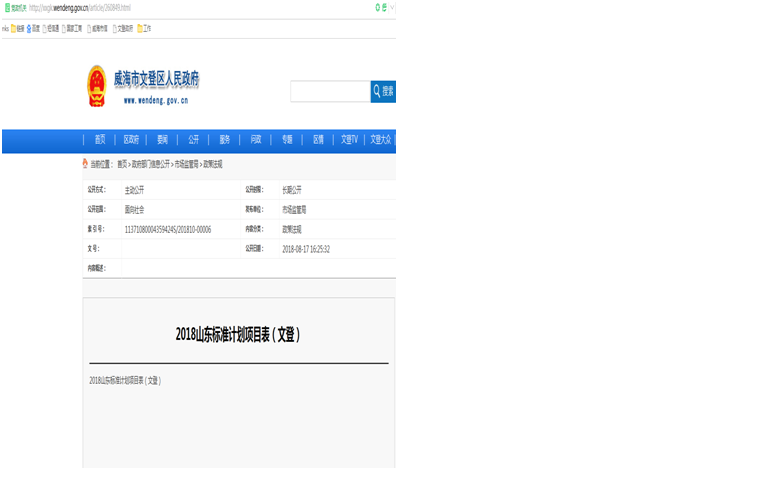Click the green circular icon at address bar right
Image resolution: width=771 pixels, height=493 pixels.
pyautogui.click(x=378, y=7)
